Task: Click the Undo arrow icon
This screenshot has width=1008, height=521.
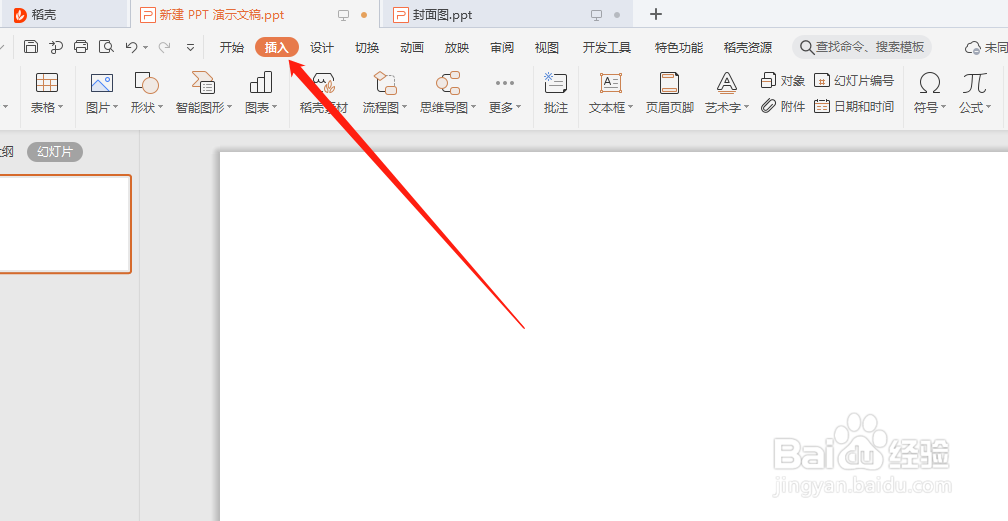Action: (x=132, y=47)
